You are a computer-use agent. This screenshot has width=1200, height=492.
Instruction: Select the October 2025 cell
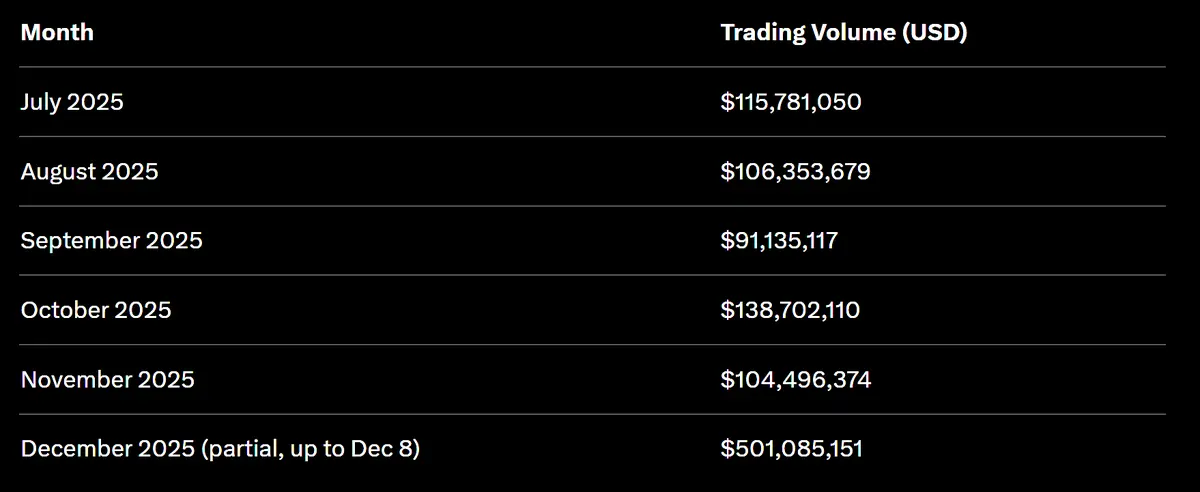[x=96, y=310]
